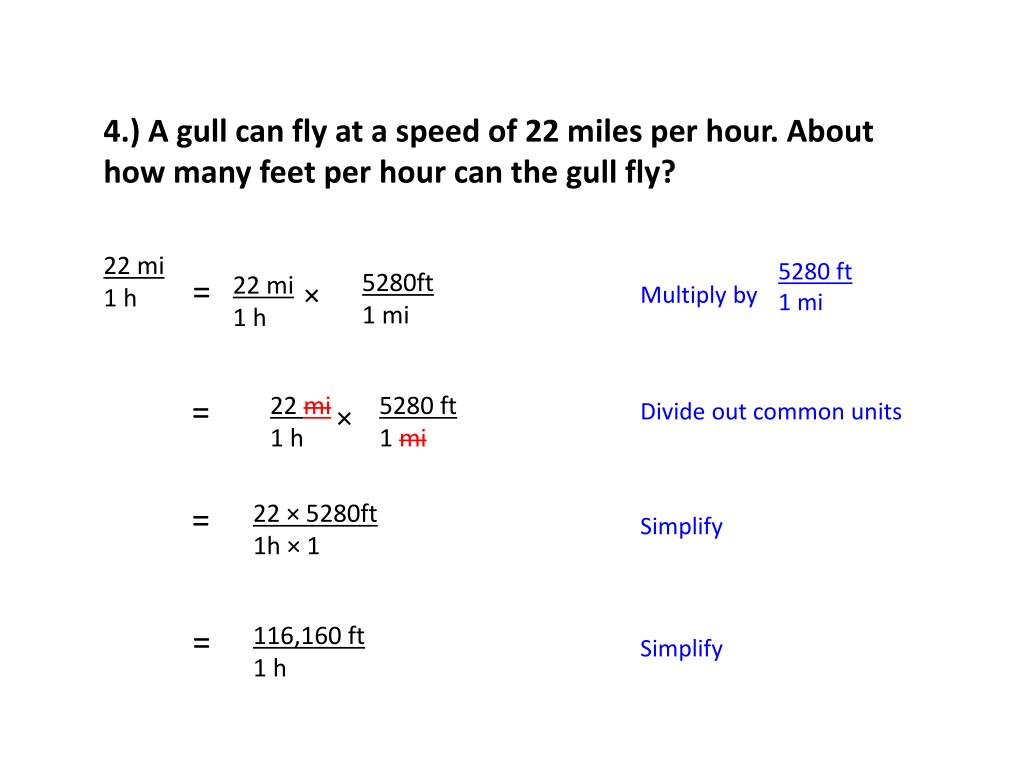Click the blue '5280 ft' fraction numerator

pos(814,271)
